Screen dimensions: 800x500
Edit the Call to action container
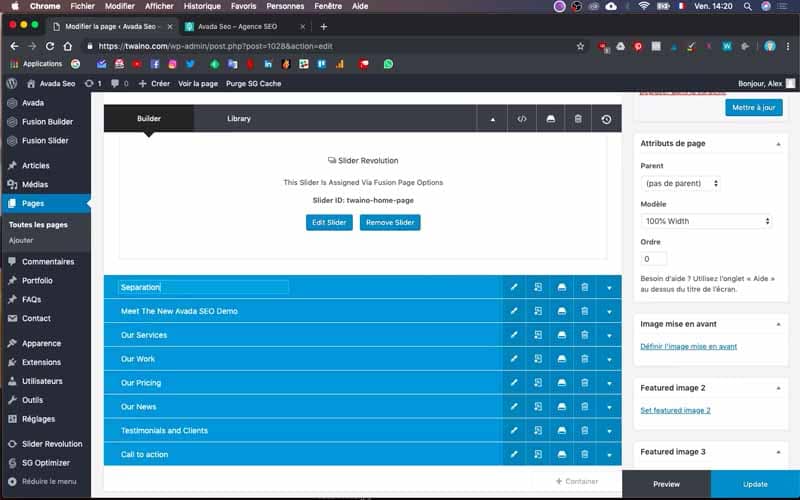[514, 455]
